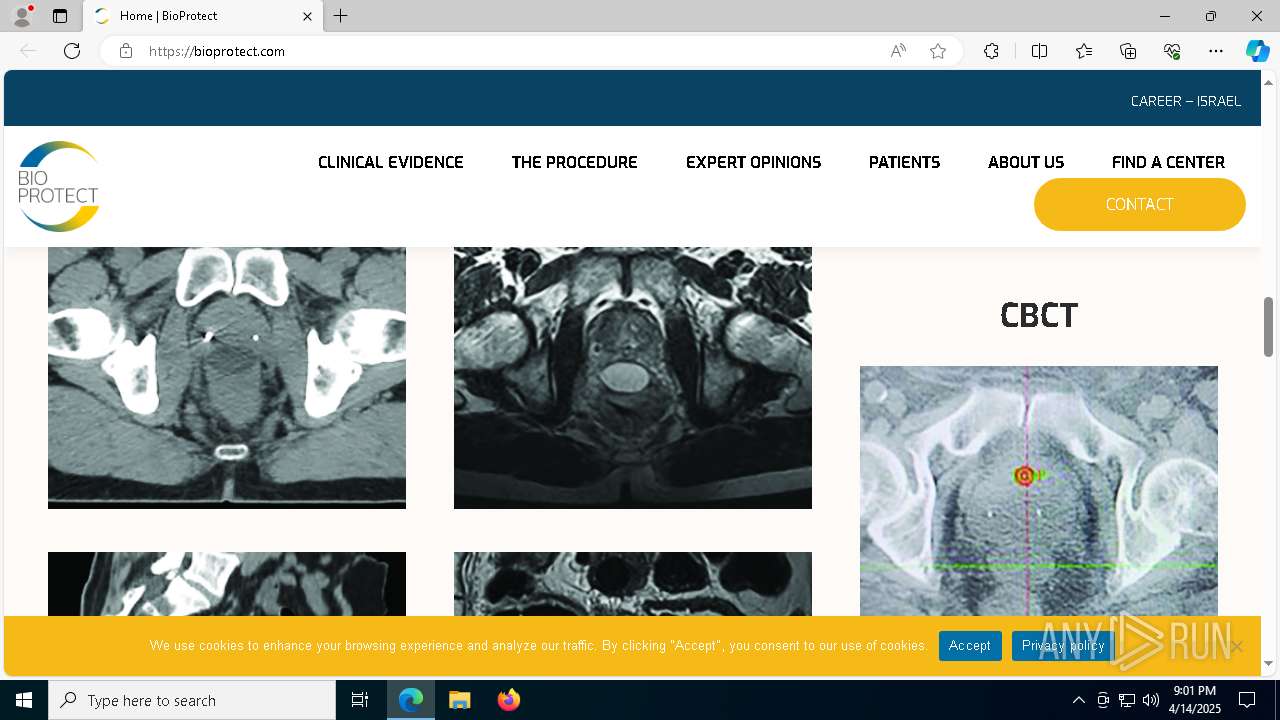Image resolution: width=1280 pixels, height=720 pixels.
Task: Open the taskbar clock and date
Action: (x=1194, y=700)
